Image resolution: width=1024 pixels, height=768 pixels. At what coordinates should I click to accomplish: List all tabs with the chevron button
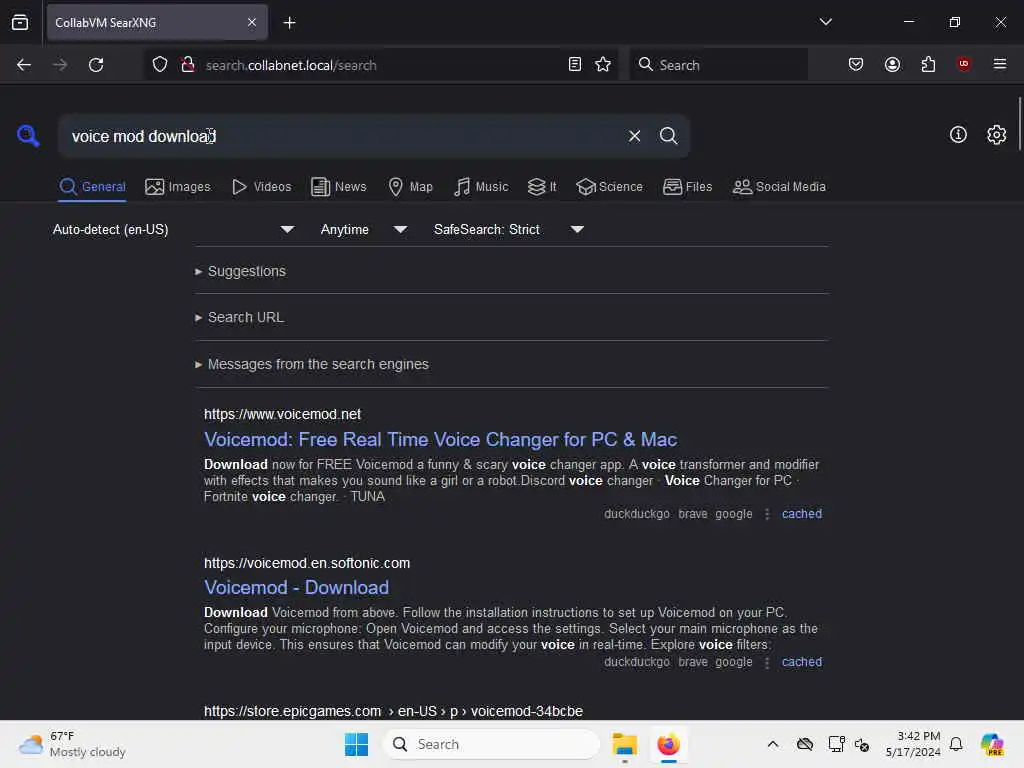tap(825, 22)
